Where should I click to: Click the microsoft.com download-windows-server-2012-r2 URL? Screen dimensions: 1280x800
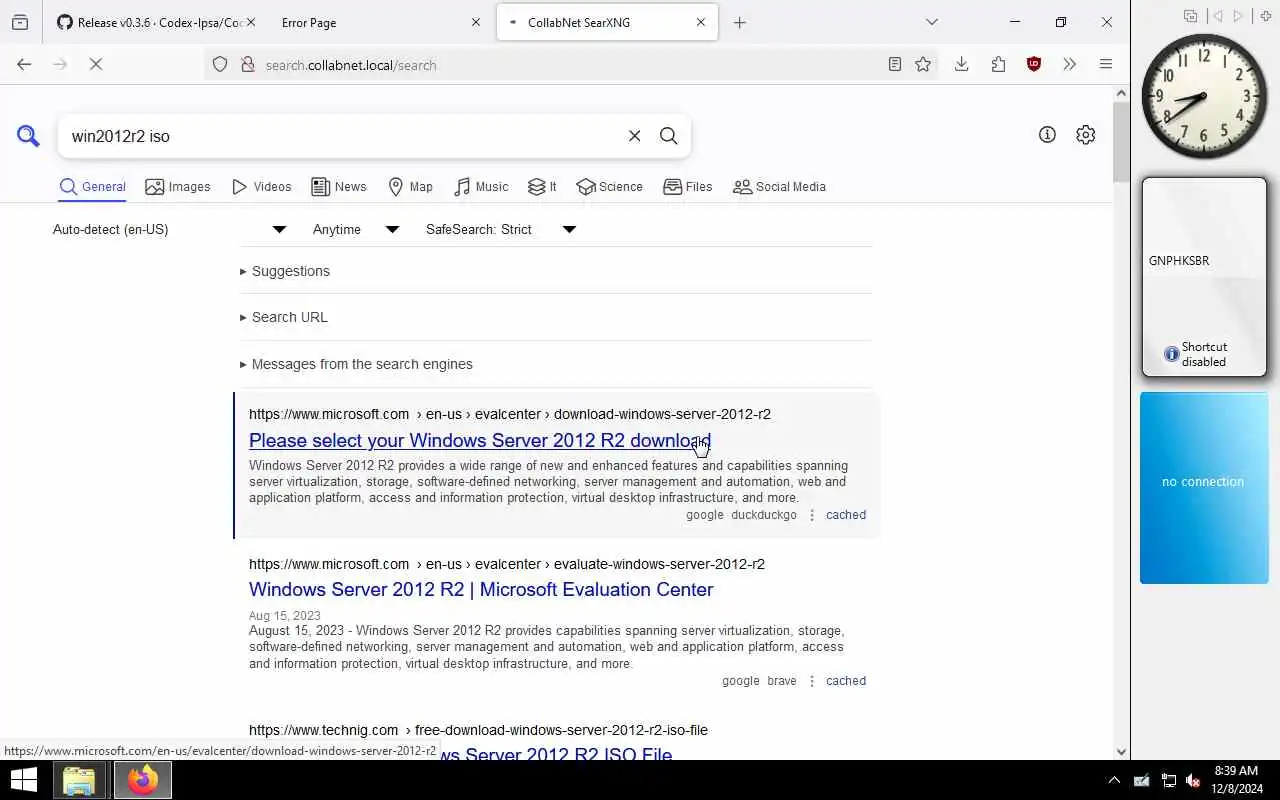pos(510,414)
